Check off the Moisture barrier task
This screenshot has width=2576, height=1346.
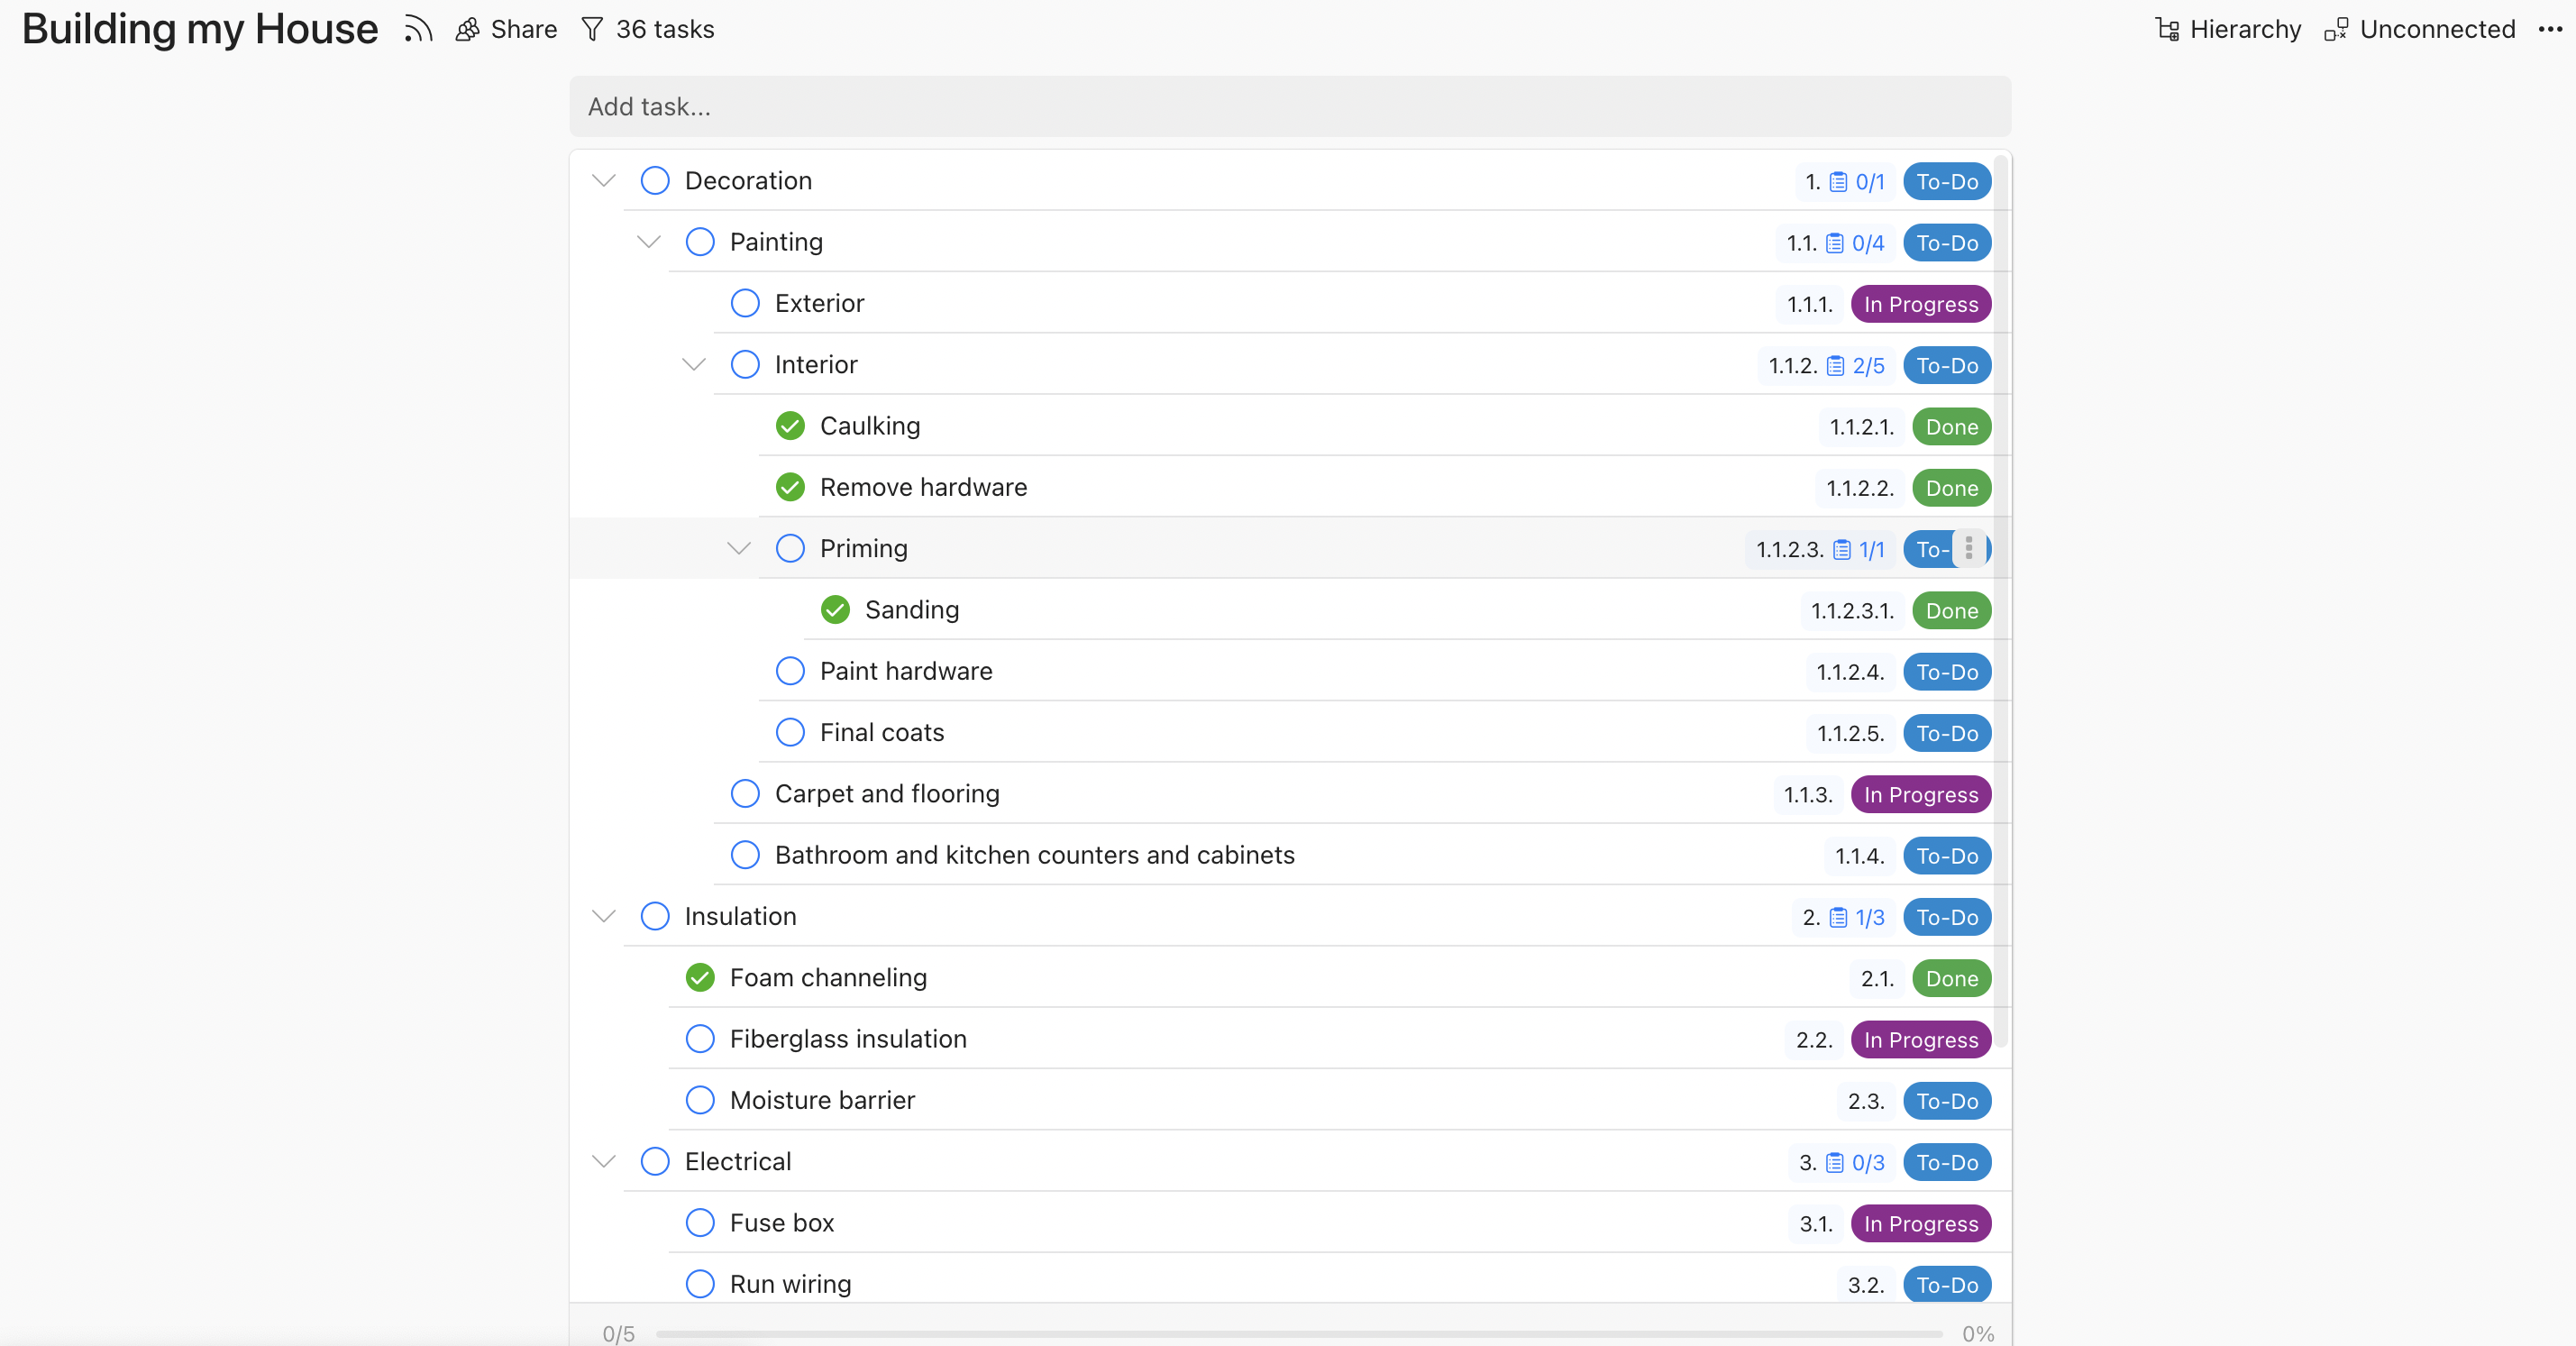700,1100
